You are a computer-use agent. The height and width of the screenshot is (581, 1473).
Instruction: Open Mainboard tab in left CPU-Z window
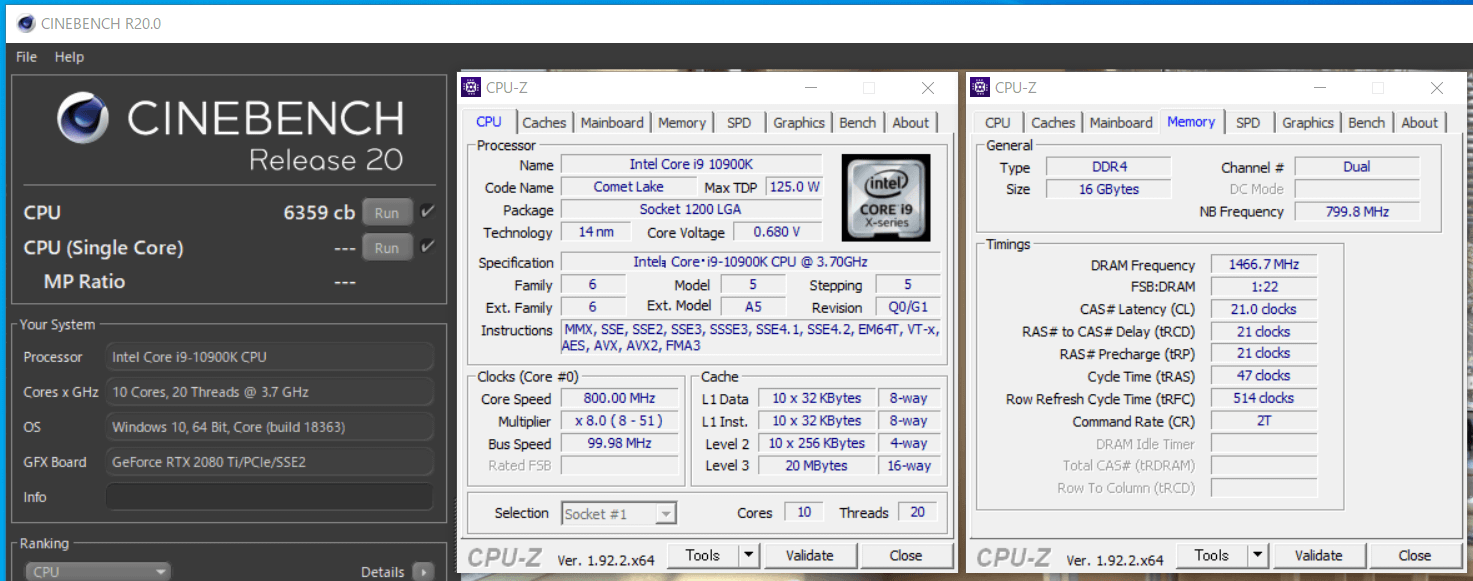pos(612,123)
